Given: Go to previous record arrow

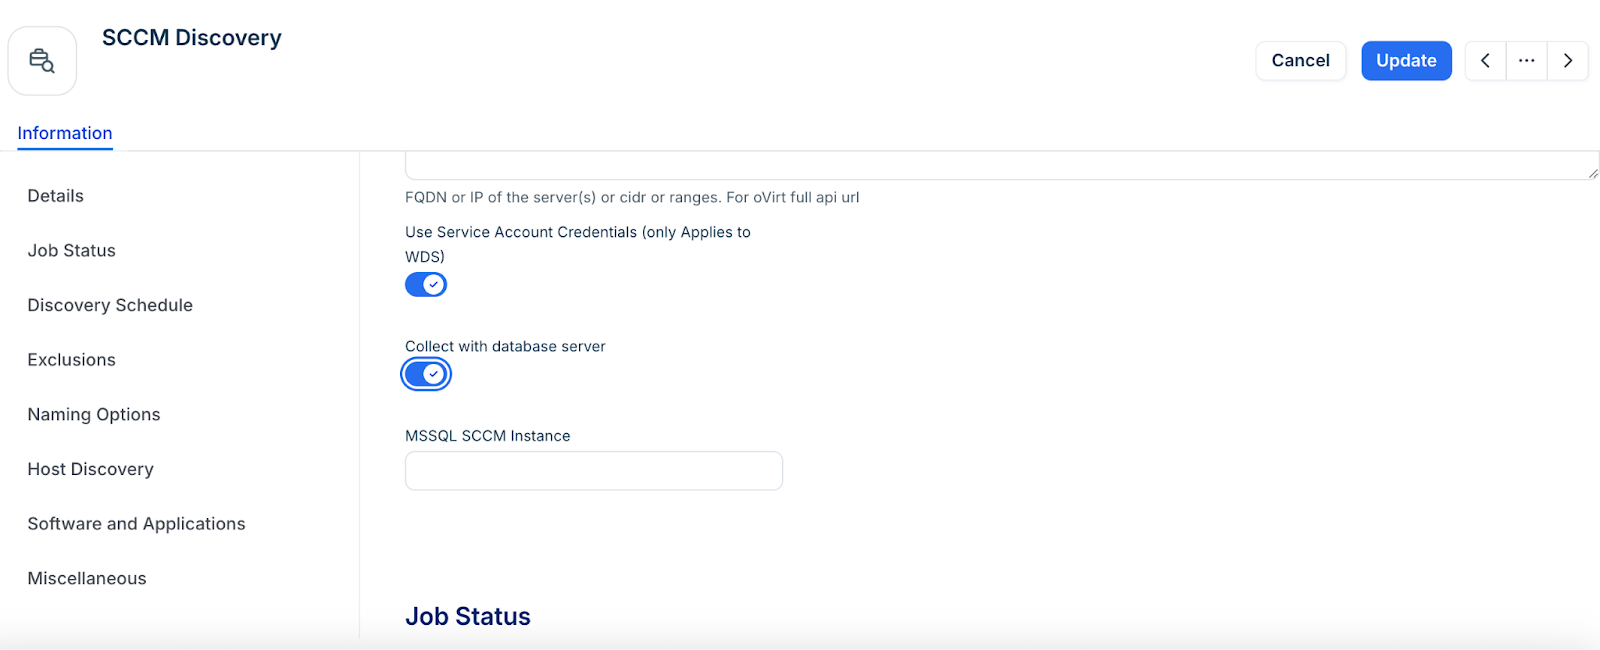Looking at the screenshot, I should click(1486, 61).
